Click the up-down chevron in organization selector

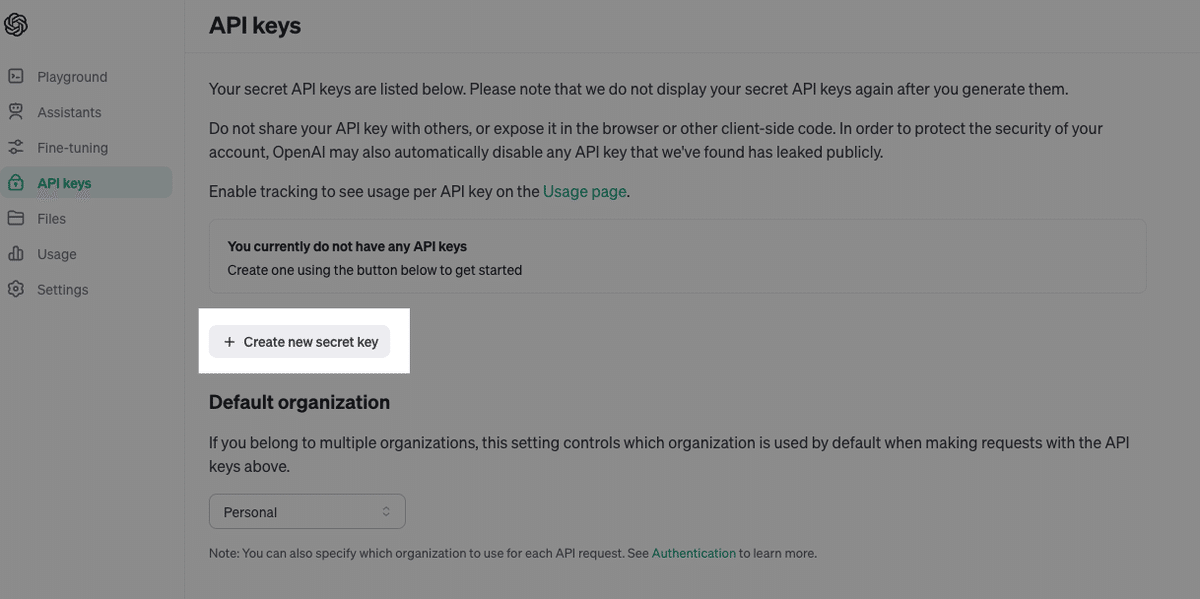pos(386,511)
